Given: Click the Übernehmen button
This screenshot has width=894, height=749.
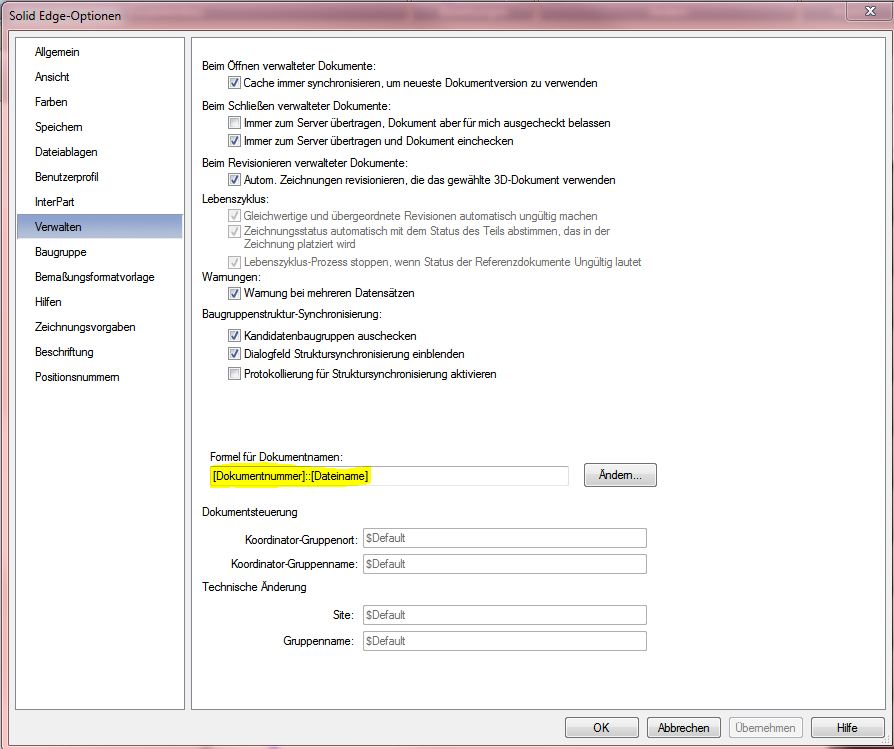Looking at the screenshot, I should pos(766,728).
